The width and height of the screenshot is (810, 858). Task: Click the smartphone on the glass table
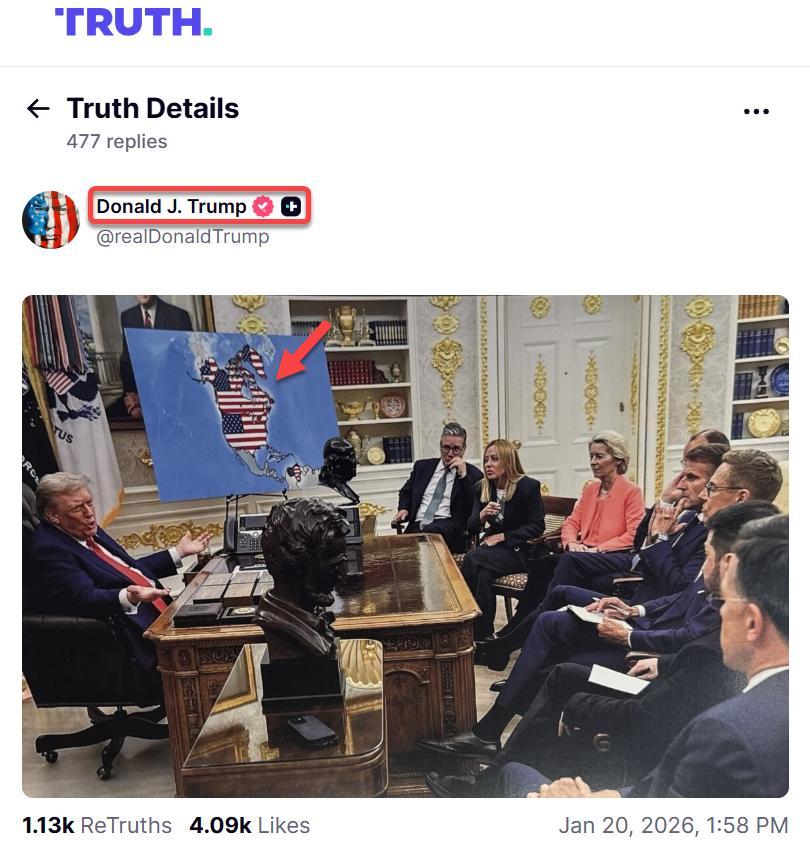pyautogui.click(x=312, y=732)
